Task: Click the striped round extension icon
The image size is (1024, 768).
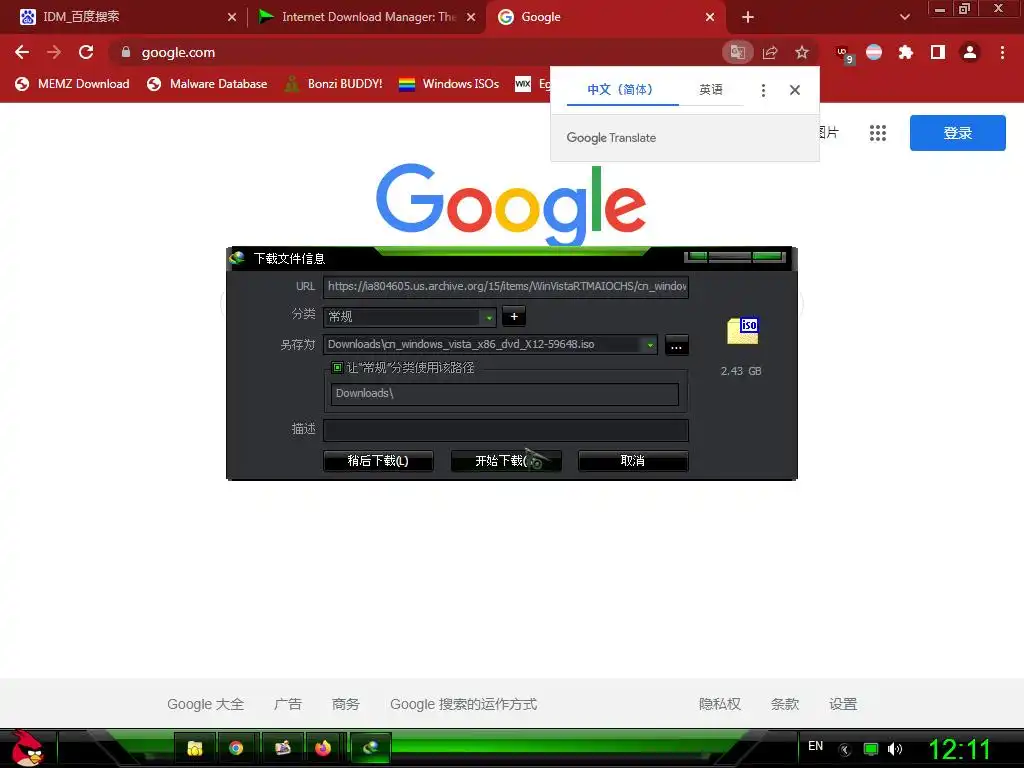Action: click(x=874, y=52)
